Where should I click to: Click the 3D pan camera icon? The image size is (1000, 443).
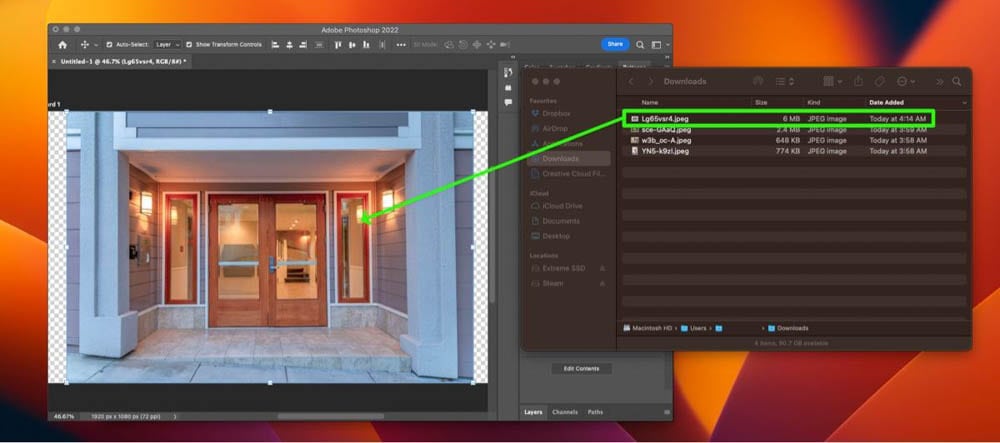pos(477,45)
